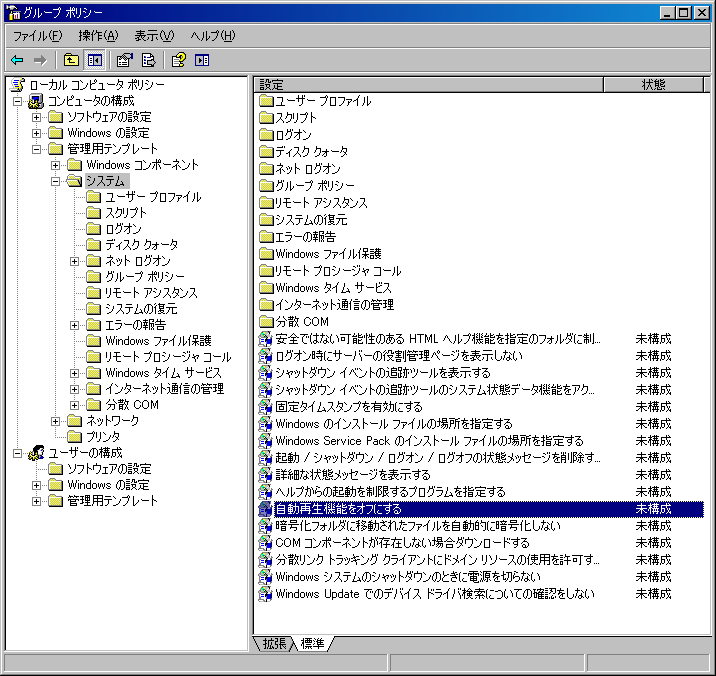
Task: Click the Help toolbar icon
Action: 179,60
